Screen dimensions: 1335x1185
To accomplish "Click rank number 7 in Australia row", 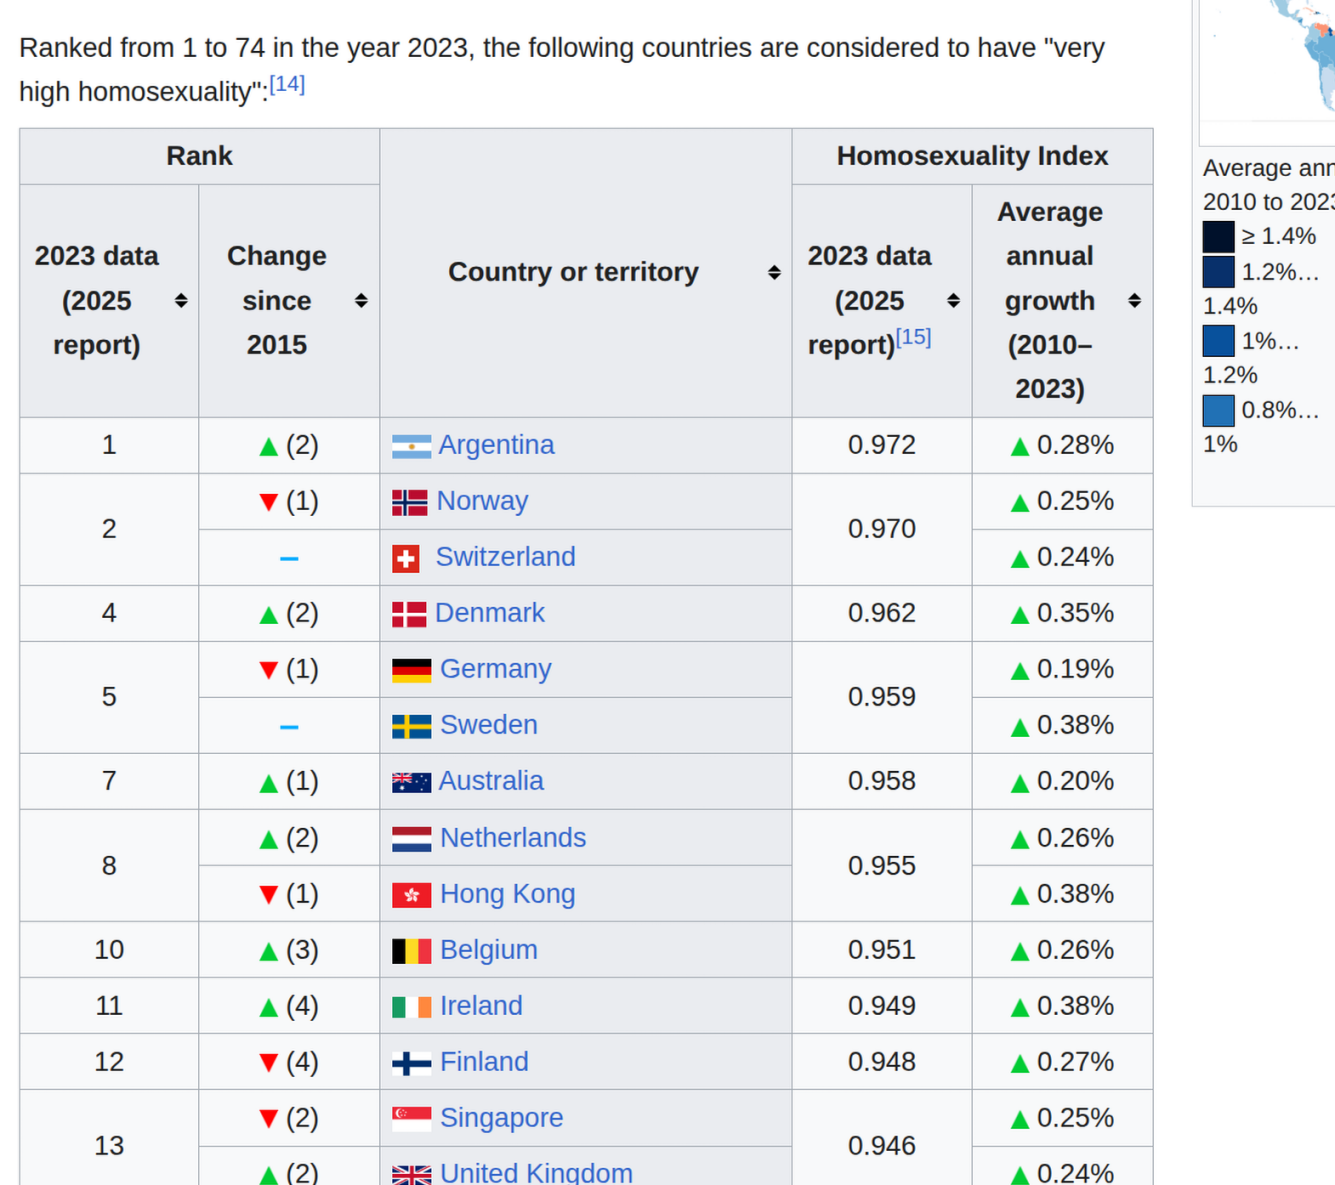I will (x=109, y=781).
